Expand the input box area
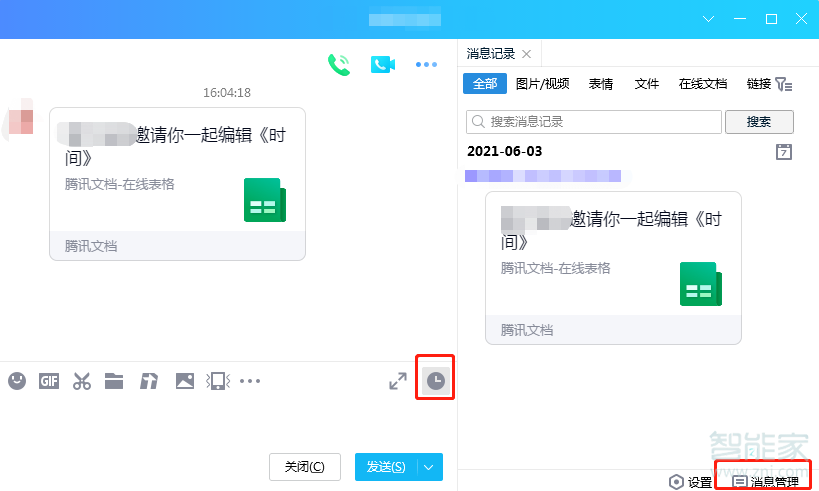819x491 pixels. [398, 381]
